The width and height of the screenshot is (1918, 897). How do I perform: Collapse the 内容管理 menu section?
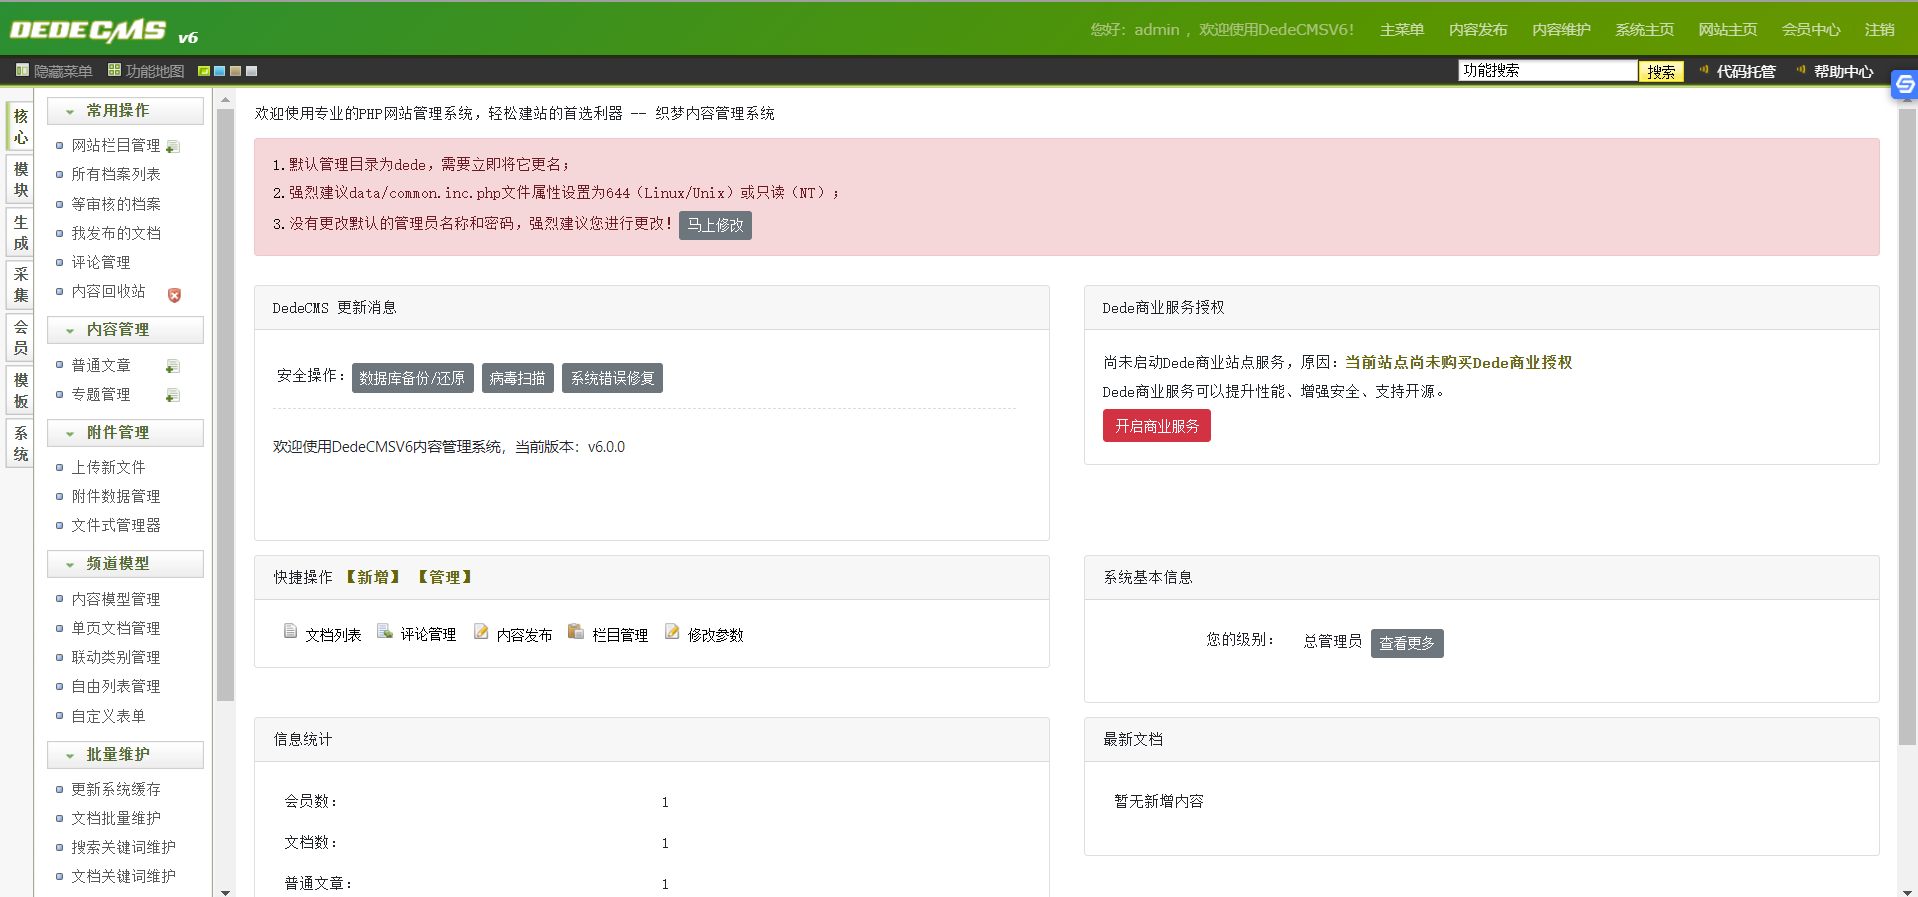pyautogui.click(x=70, y=331)
